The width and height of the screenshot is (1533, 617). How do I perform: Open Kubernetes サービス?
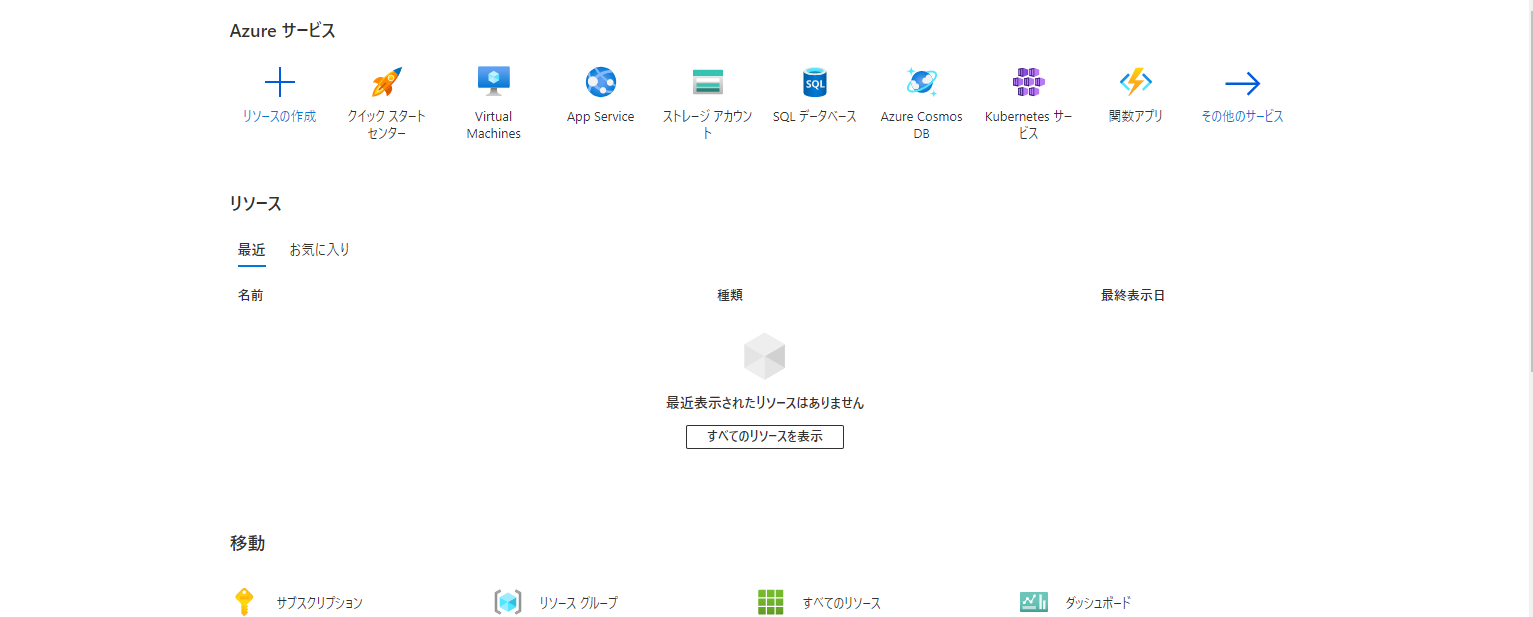click(1029, 80)
